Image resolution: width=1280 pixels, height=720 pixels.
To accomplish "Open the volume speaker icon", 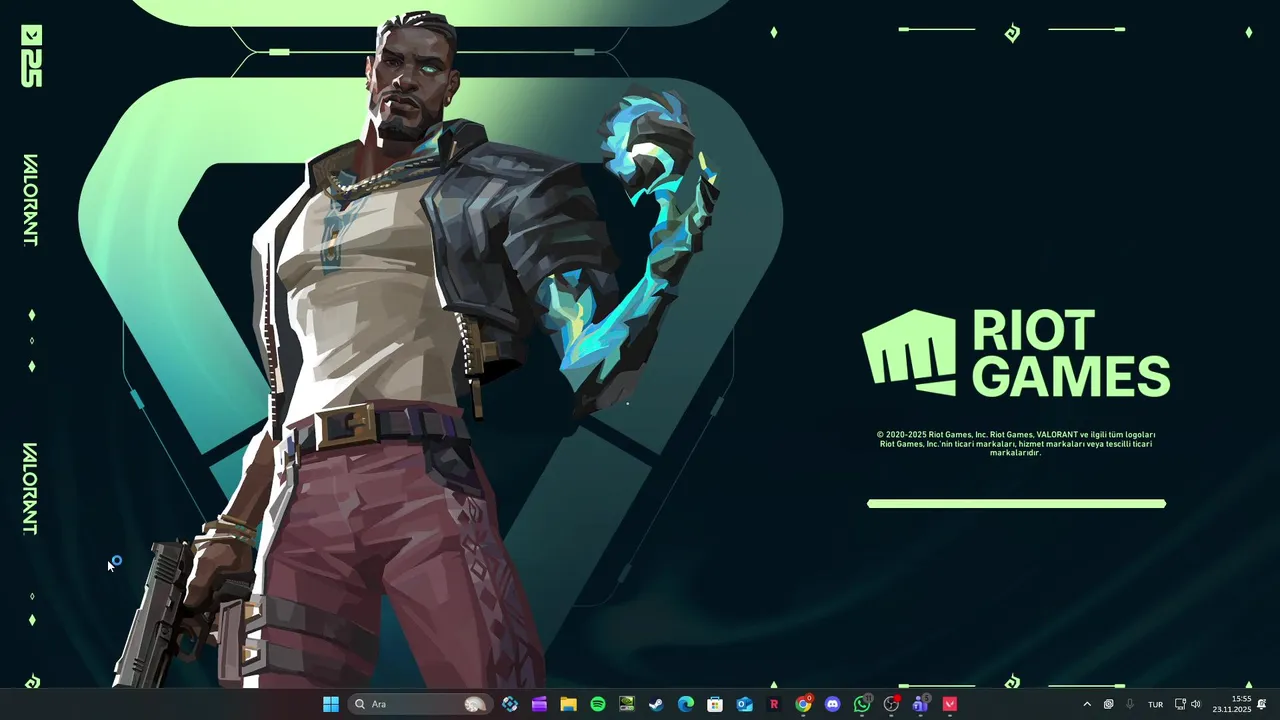I will point(1196,704).
